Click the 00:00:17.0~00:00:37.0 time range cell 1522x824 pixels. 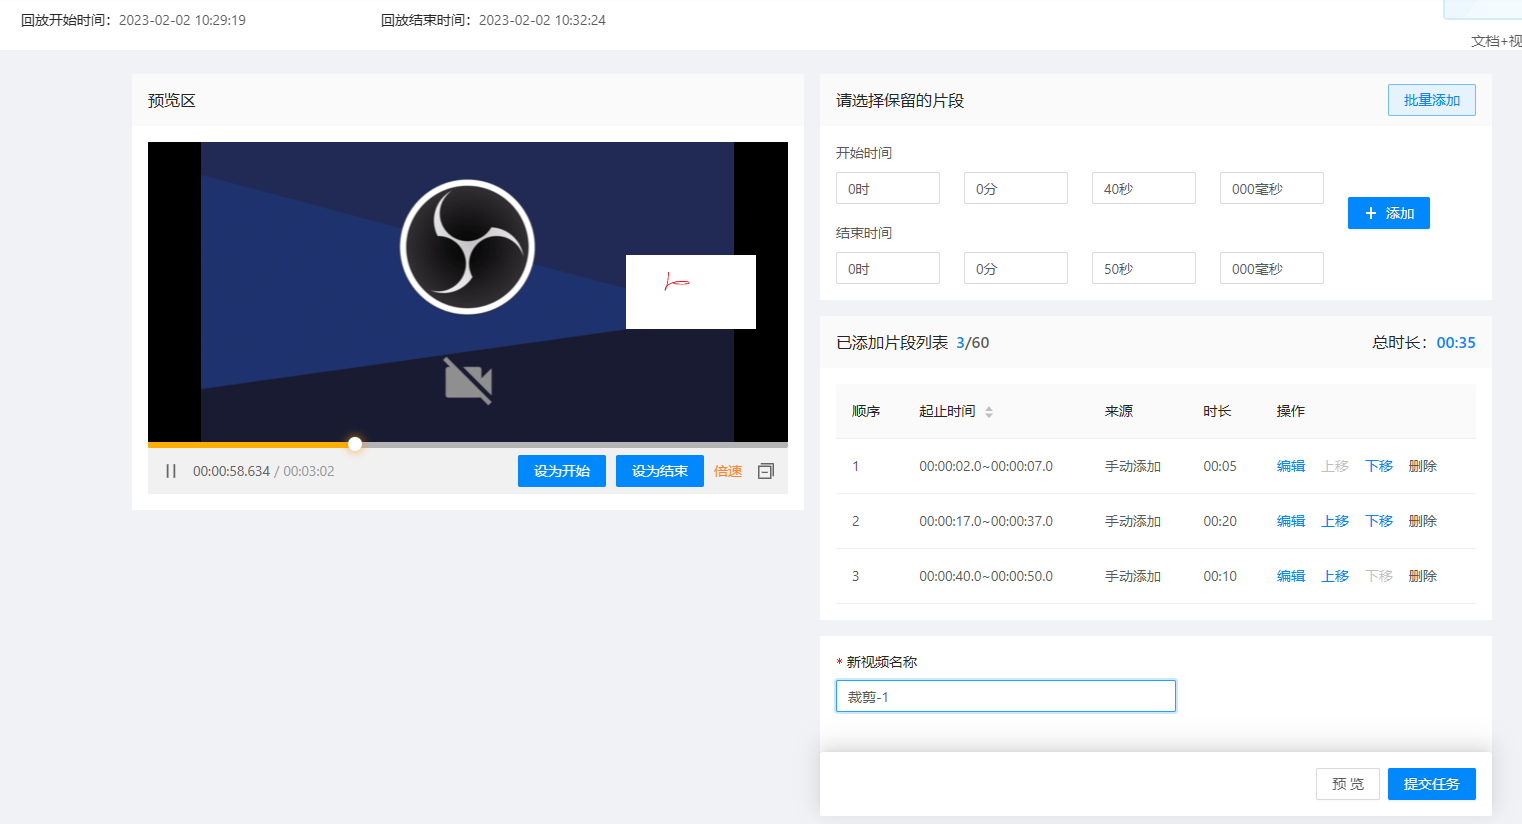tap(986, 521)
